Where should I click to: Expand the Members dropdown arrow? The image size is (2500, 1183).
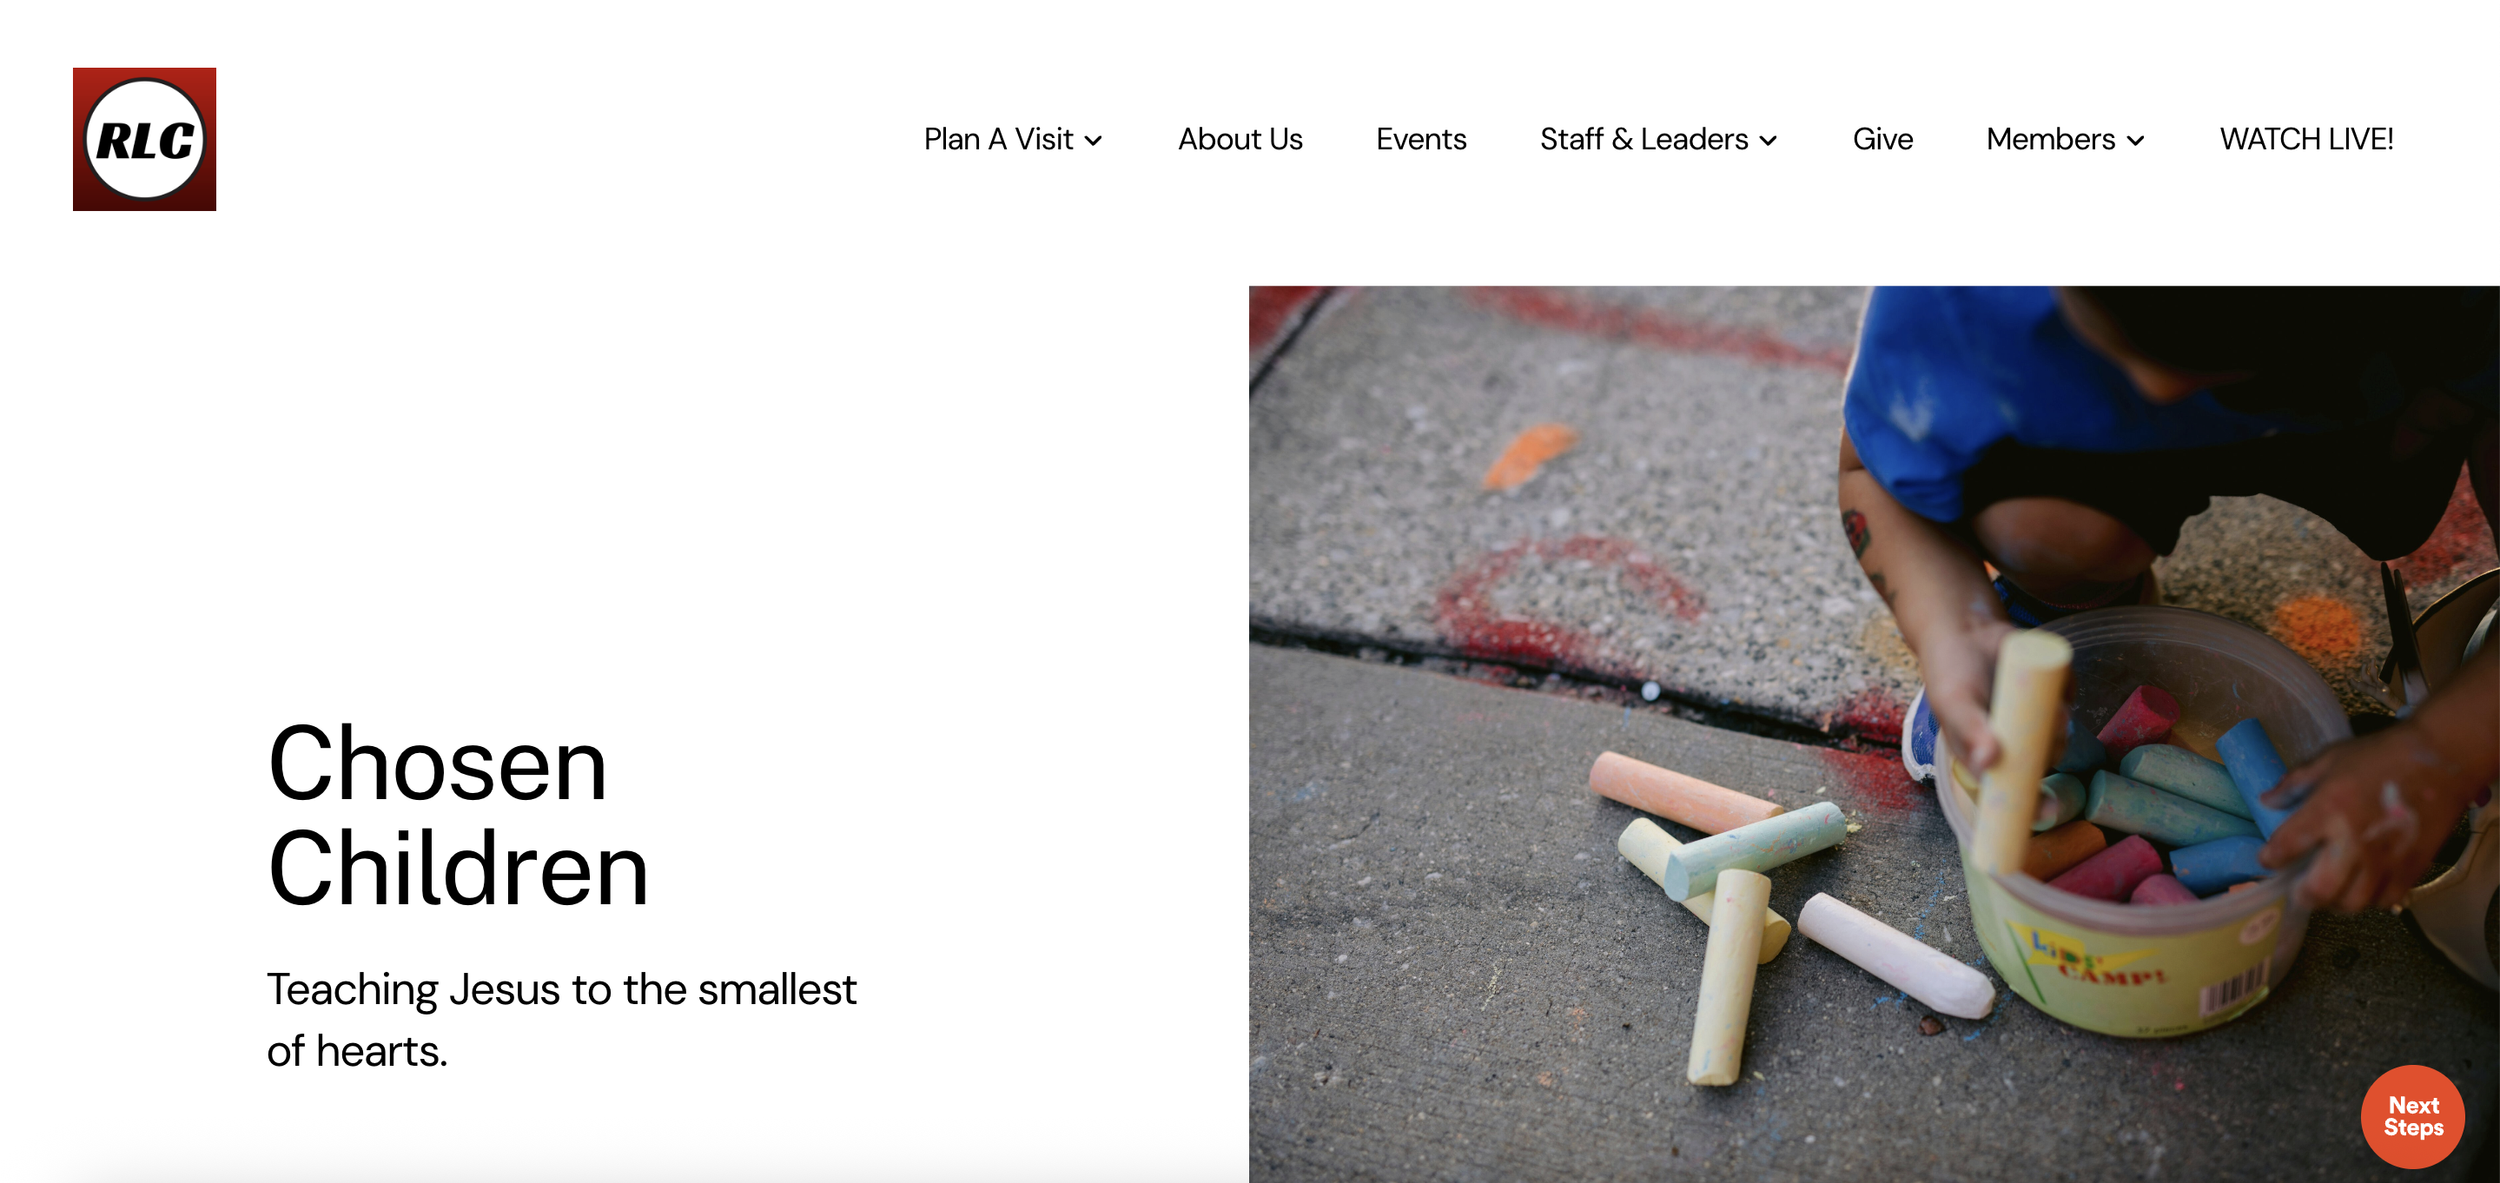point(2135,141)
